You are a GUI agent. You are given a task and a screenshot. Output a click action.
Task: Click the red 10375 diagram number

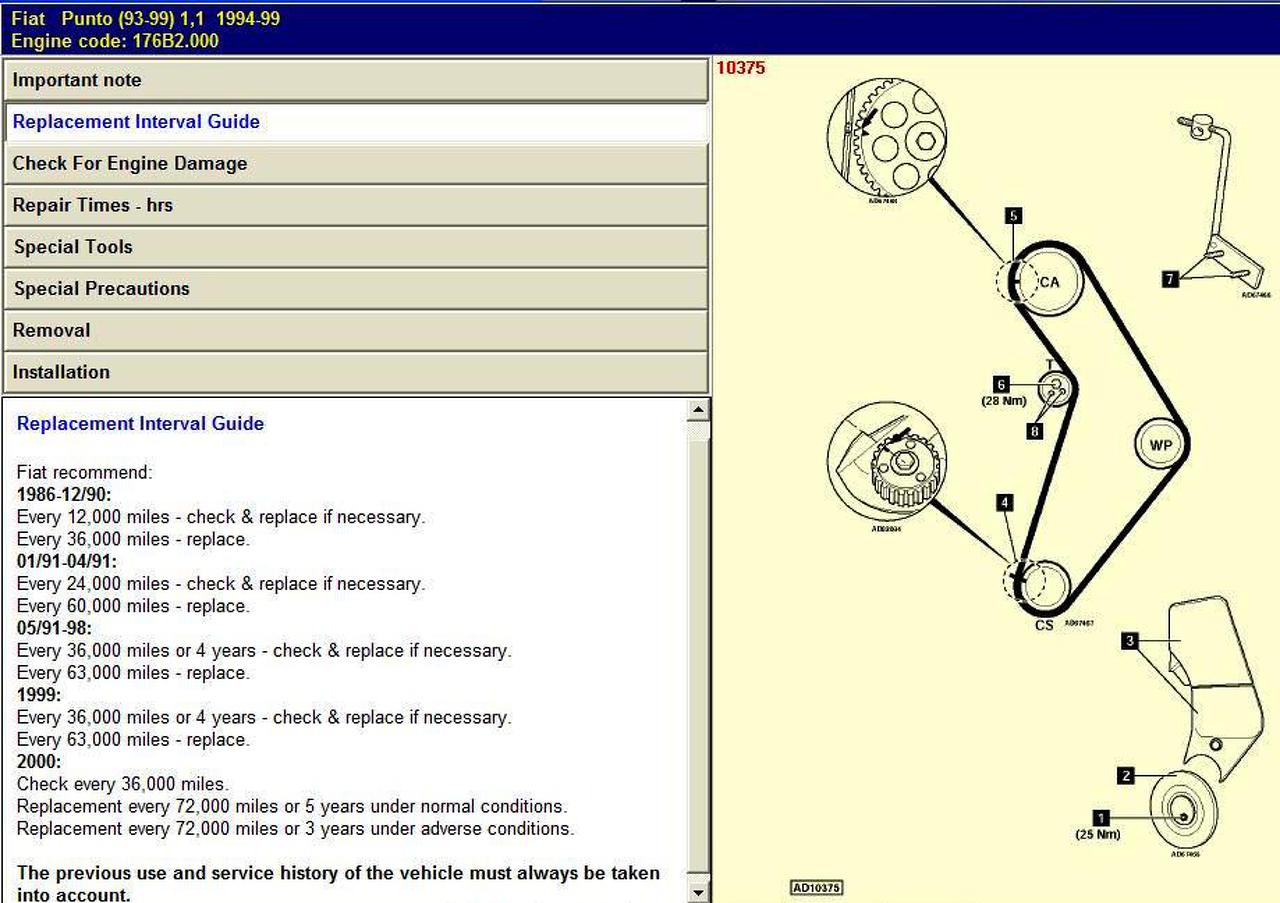tap(741, 68)
